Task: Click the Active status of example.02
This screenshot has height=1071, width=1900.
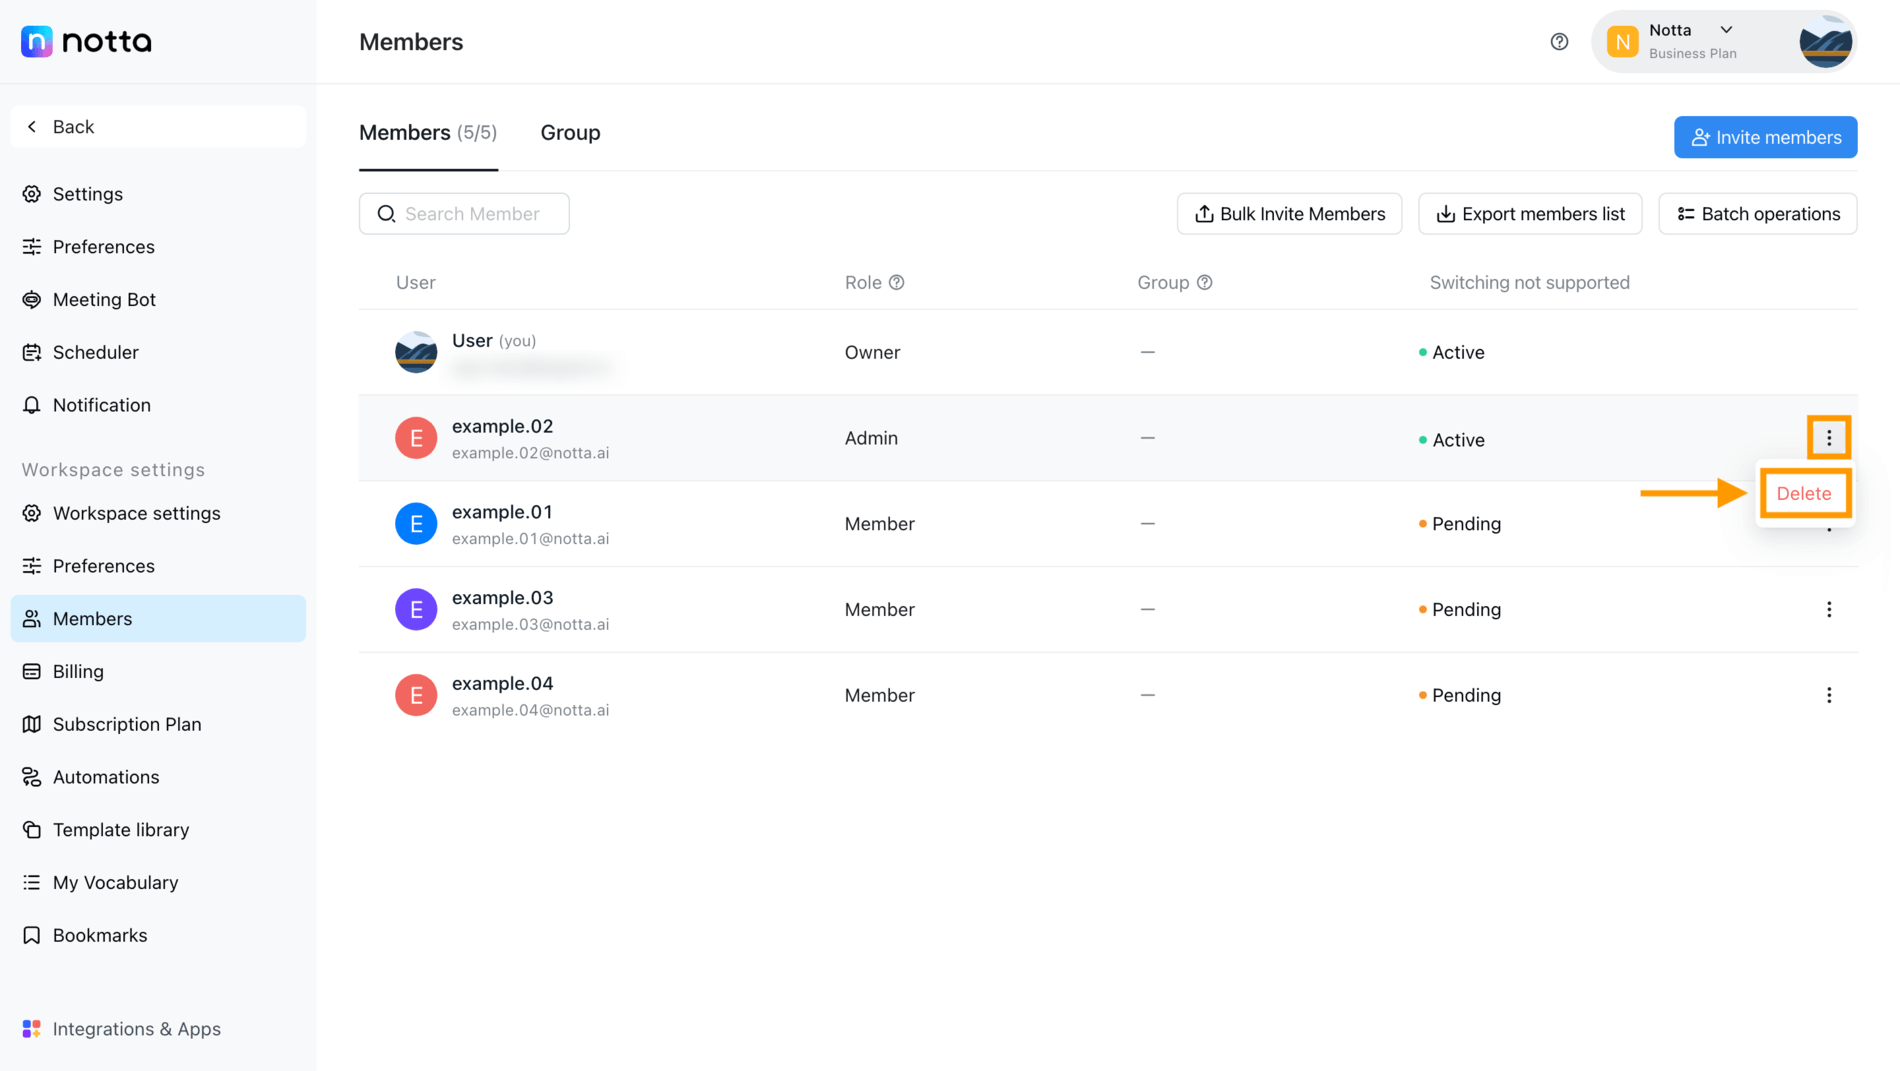Action: (1451, 440)
